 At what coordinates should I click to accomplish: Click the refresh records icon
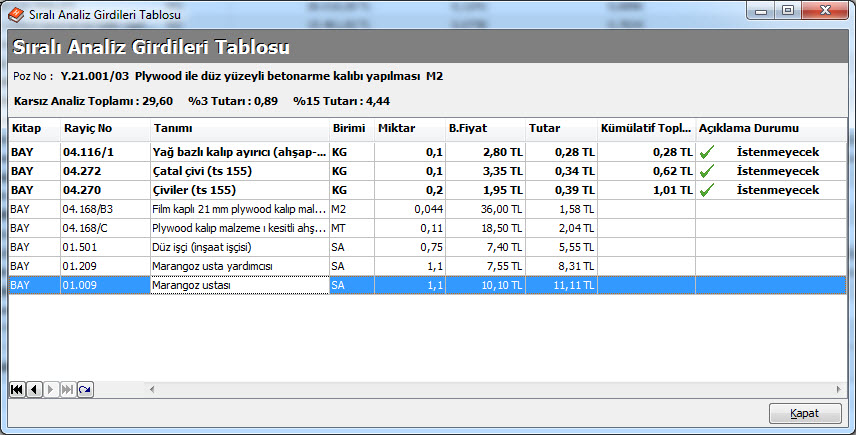(x=85, y=388)
